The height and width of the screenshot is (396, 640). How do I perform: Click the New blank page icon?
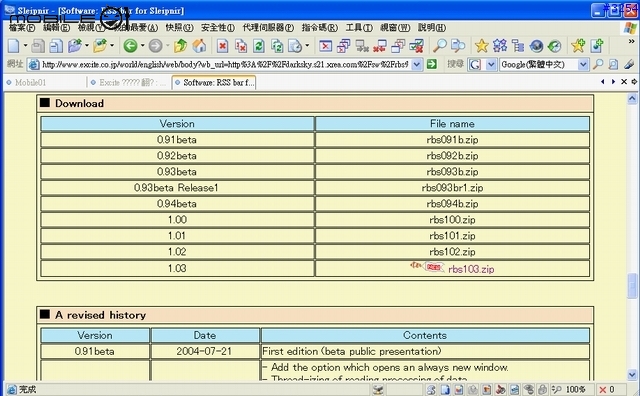13,46
